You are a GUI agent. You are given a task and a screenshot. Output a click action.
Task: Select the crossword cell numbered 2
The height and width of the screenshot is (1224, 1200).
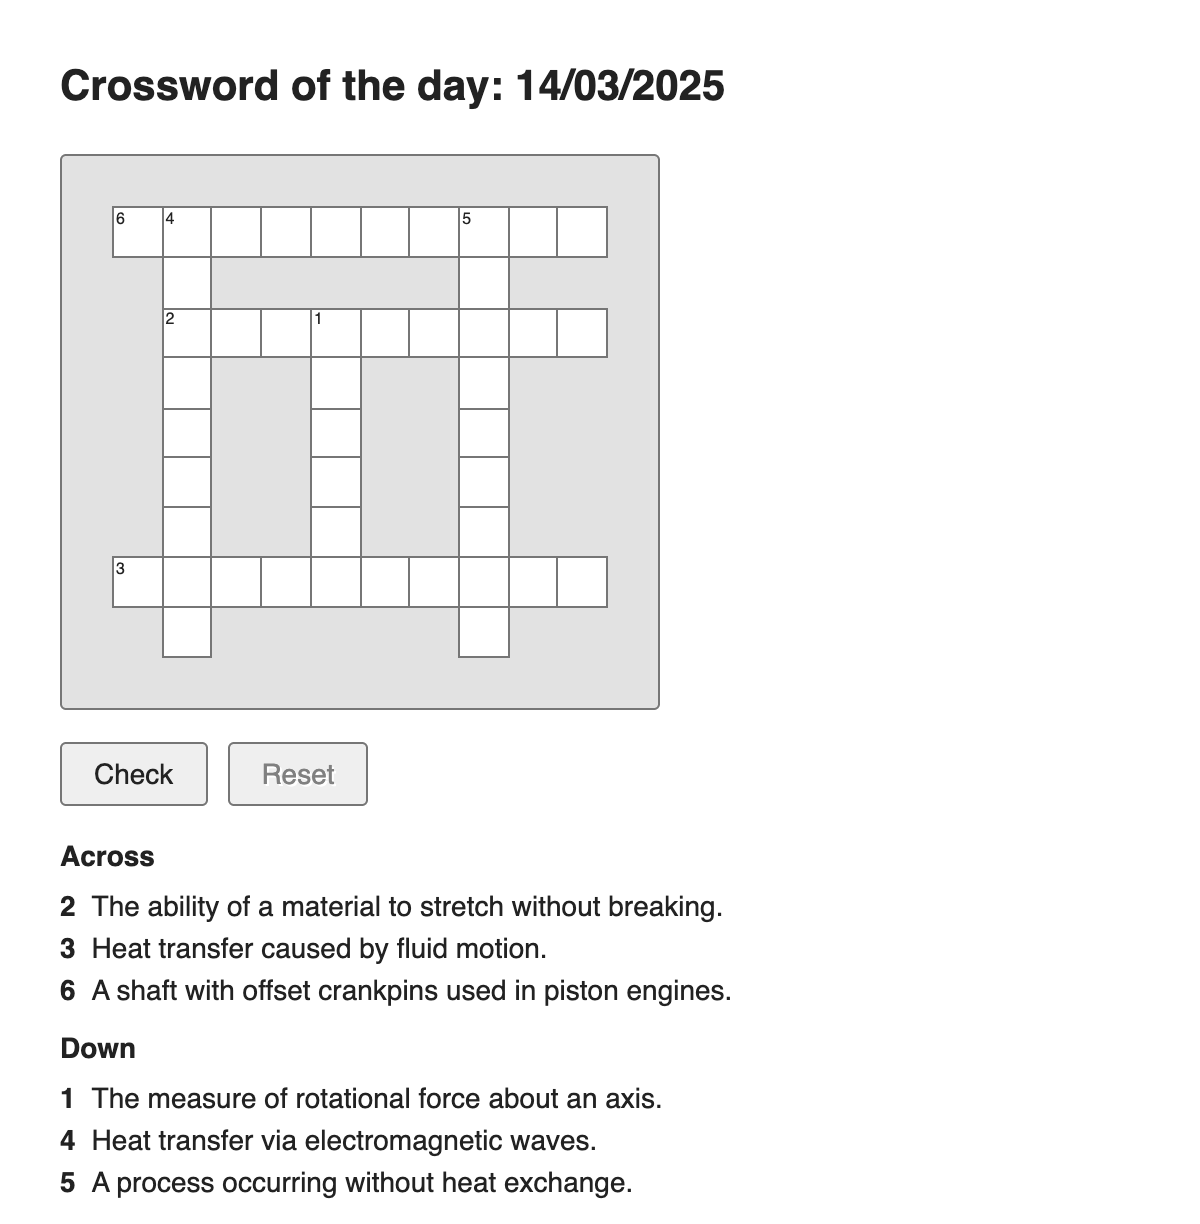pyautogui.click(x=187, y=333)
